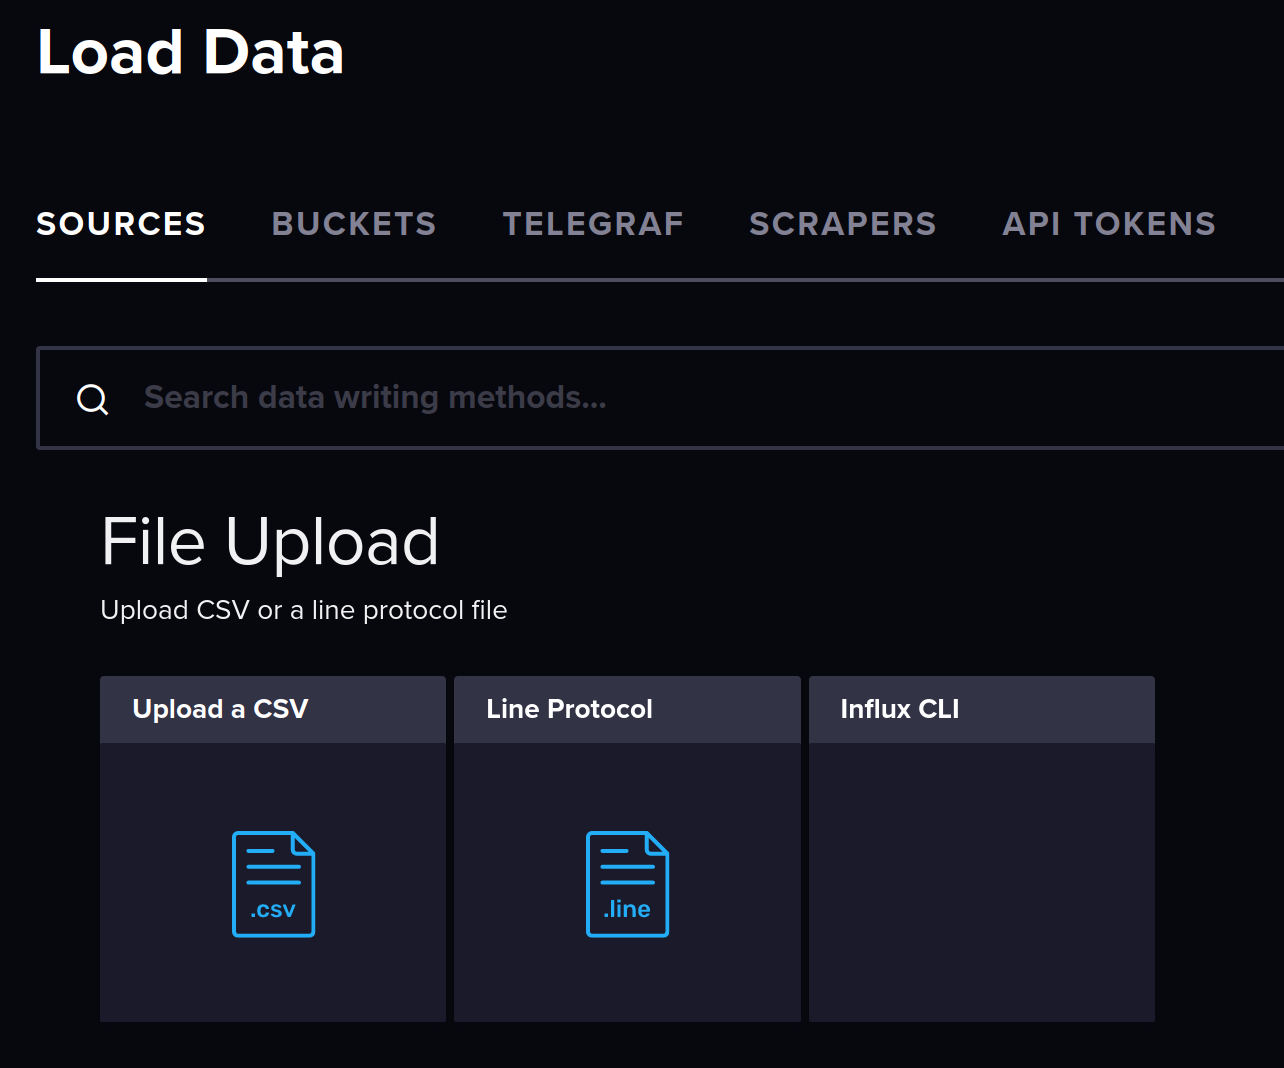Select the API Tokens tab
1284x1068 pixels.
click(x=1109, y=224)
